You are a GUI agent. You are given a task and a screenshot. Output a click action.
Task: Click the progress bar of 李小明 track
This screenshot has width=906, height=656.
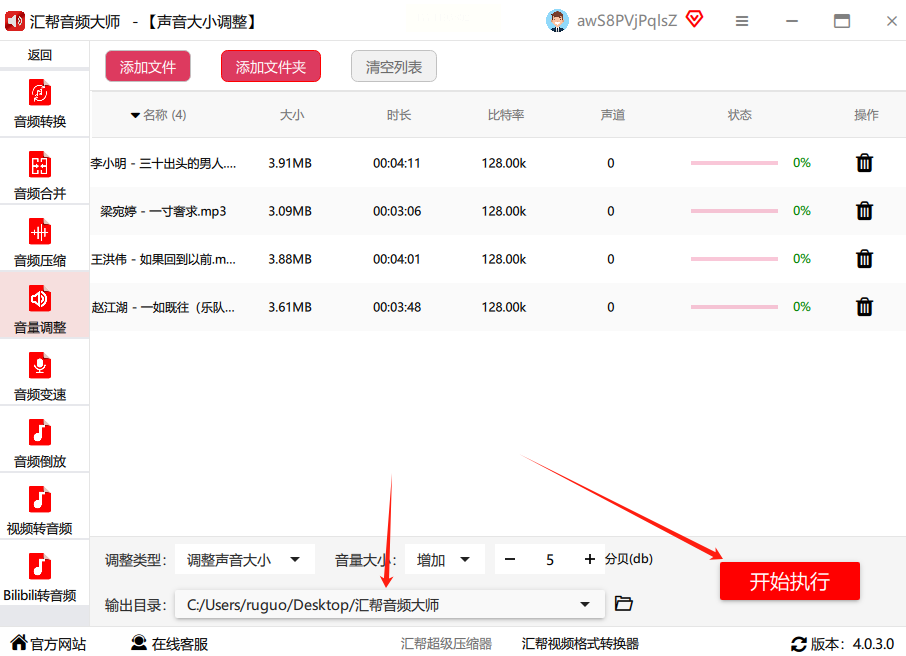pos(734,163)
